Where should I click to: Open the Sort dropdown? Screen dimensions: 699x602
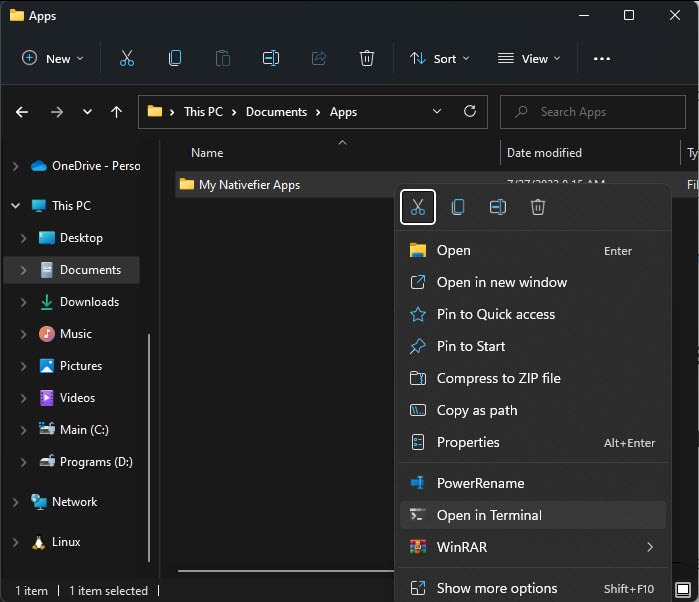pyautogui.click(x=440, y=58)
